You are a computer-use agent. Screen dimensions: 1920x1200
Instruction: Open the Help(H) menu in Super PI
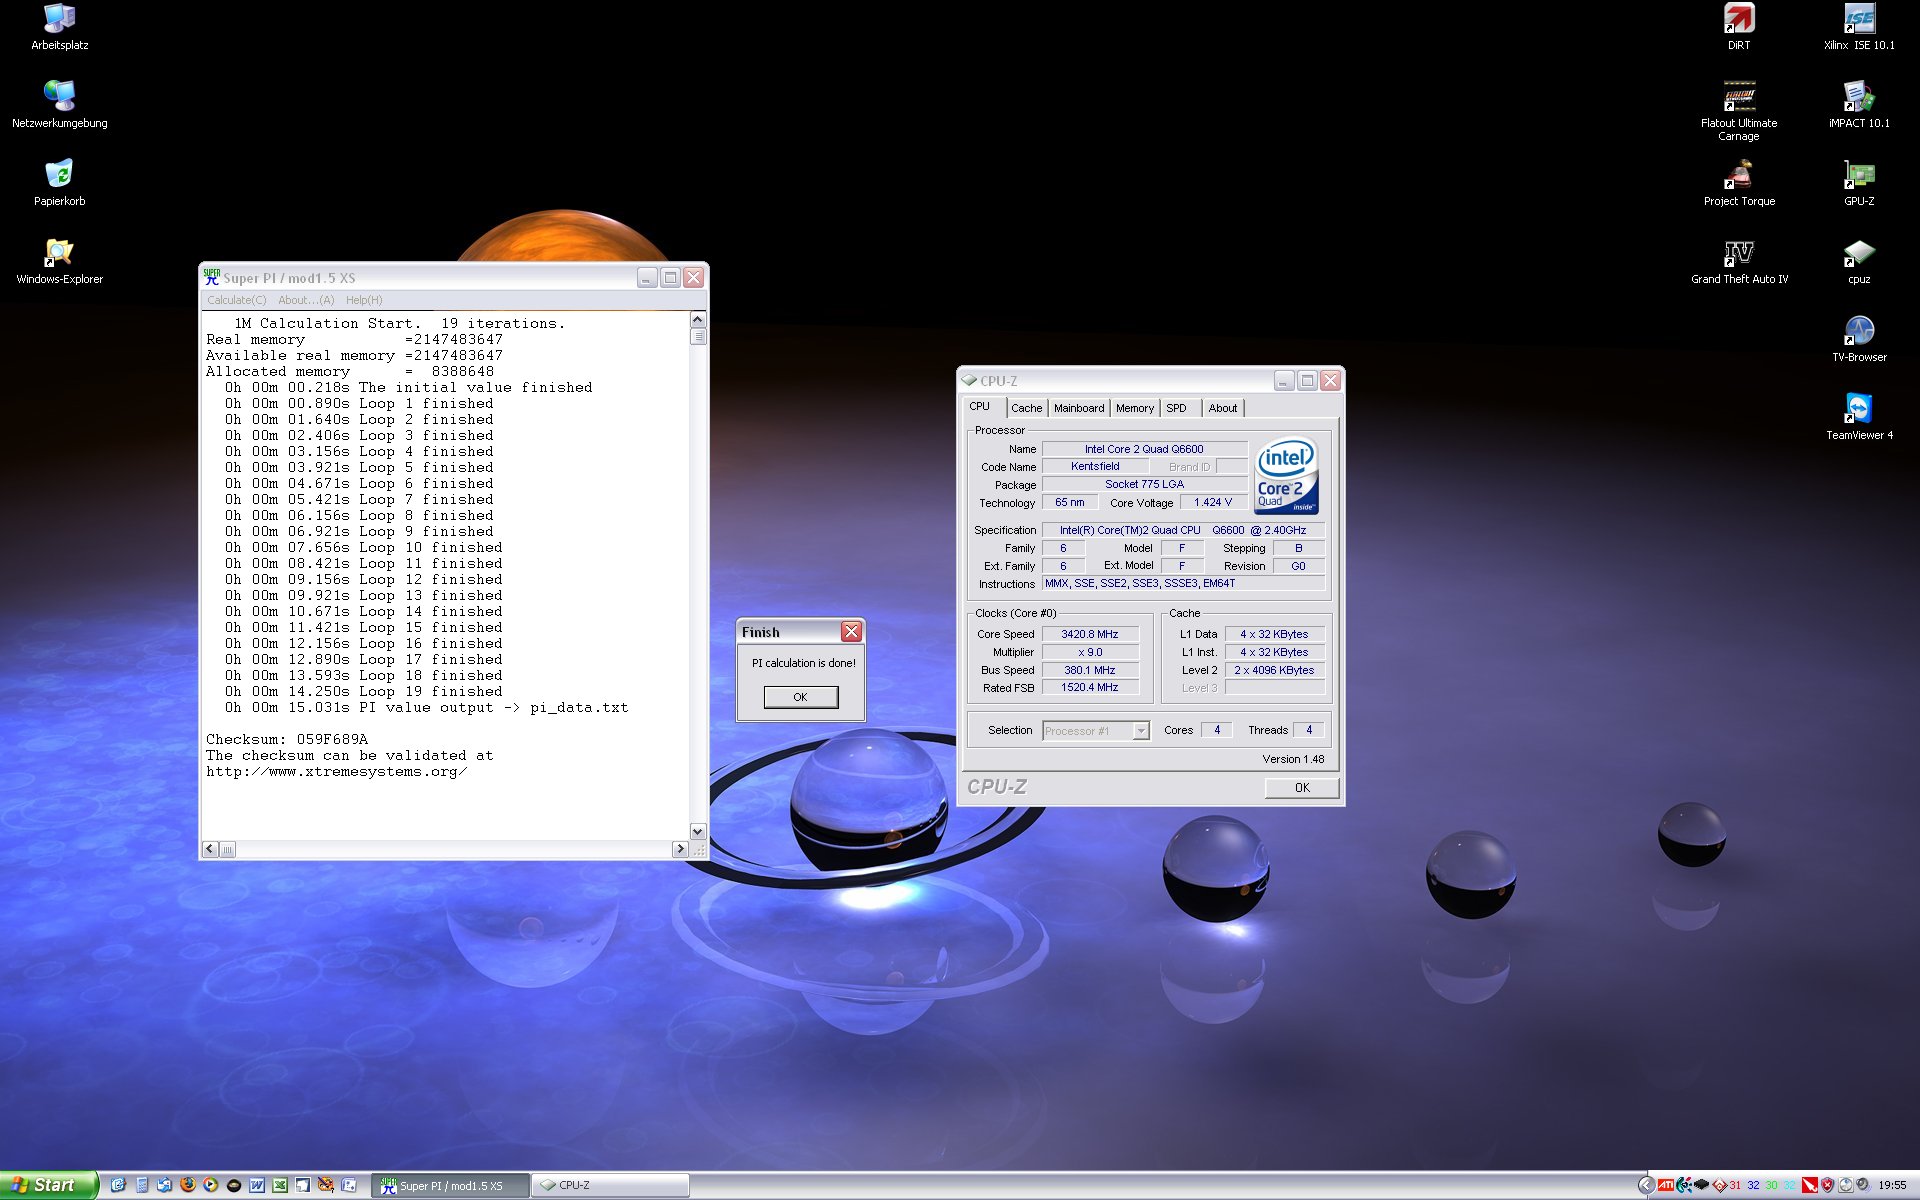pyautogui.click(x=364, y=300)
